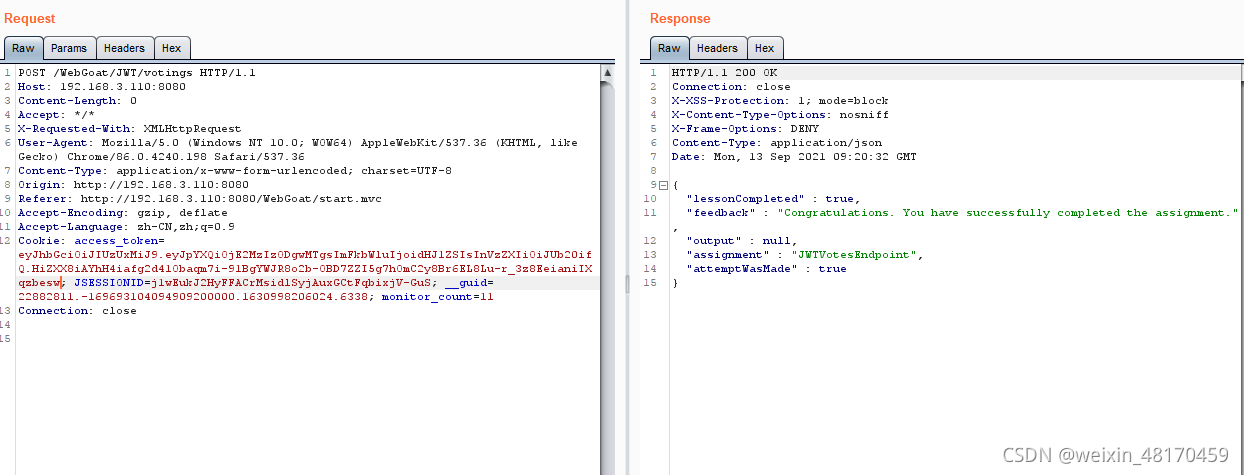Open the Request Hex tab
Image resolution: width=1244 pixels, height=475 pixels.
point(172,48)
